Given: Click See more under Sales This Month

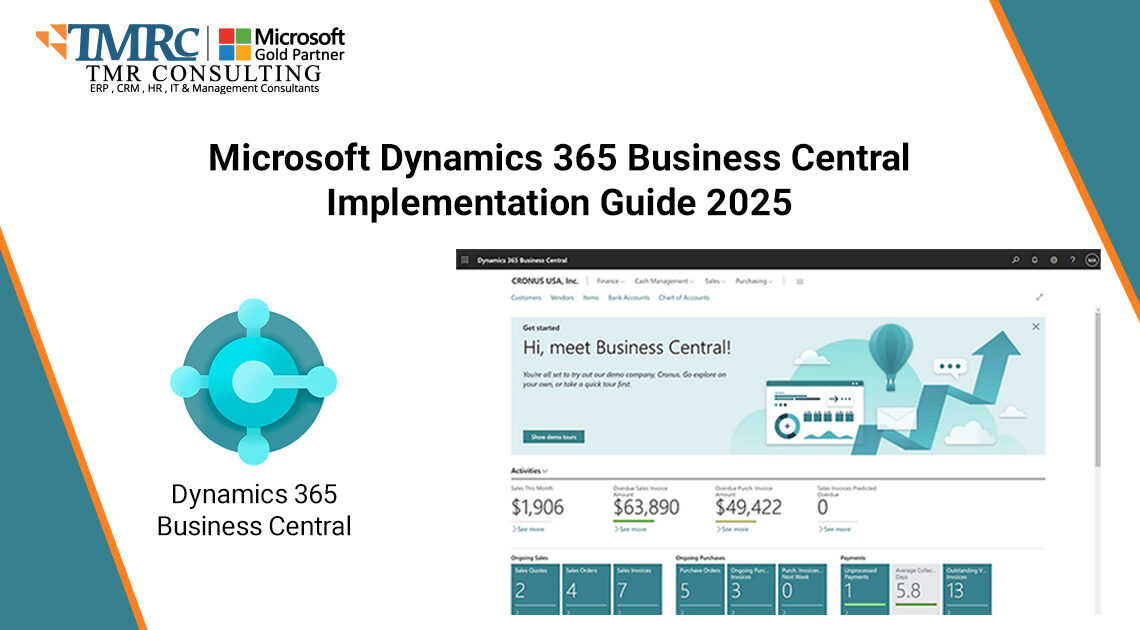Looking at the screenshot, I should [x=529, y=529].
